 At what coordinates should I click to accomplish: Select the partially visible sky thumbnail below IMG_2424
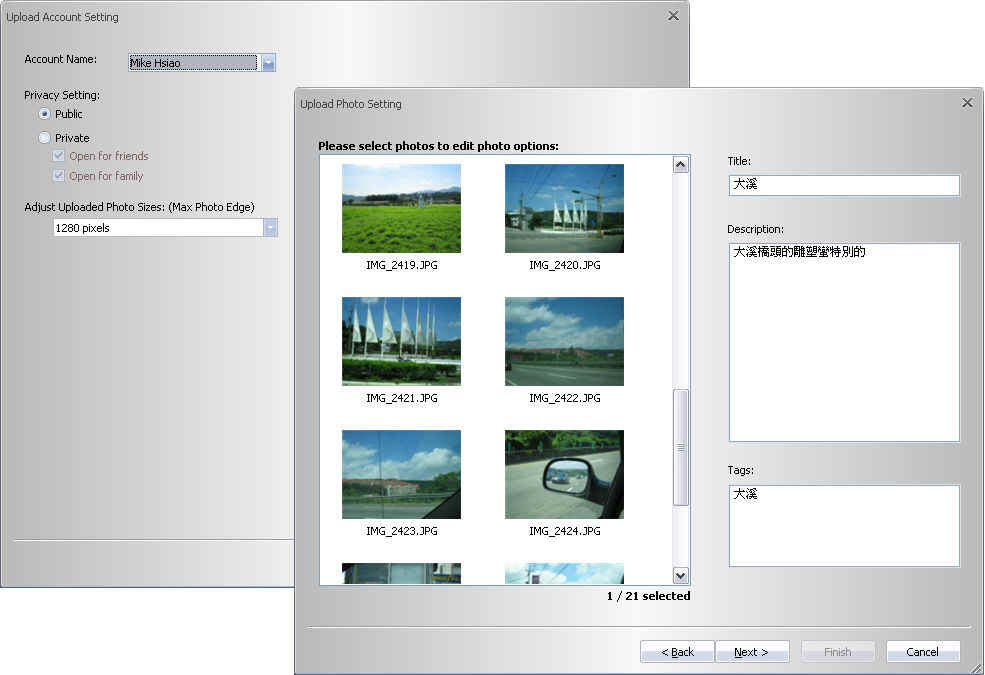point(564,573)
